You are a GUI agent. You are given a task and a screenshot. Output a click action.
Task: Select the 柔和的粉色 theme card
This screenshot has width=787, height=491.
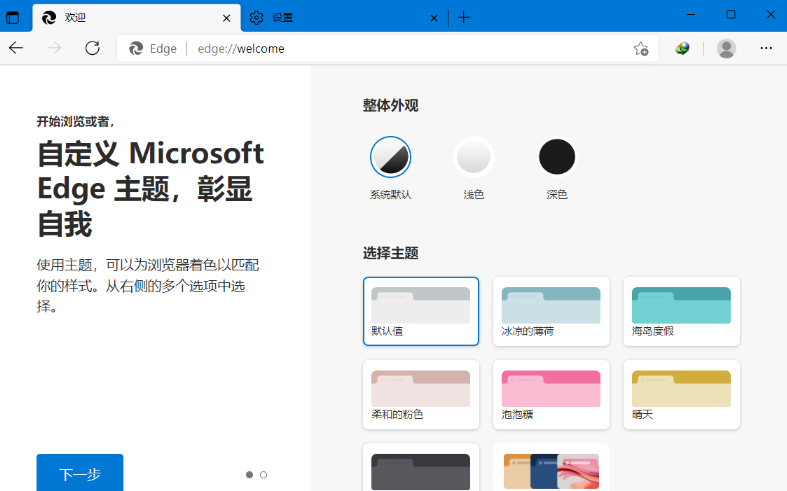coord(421,395)
